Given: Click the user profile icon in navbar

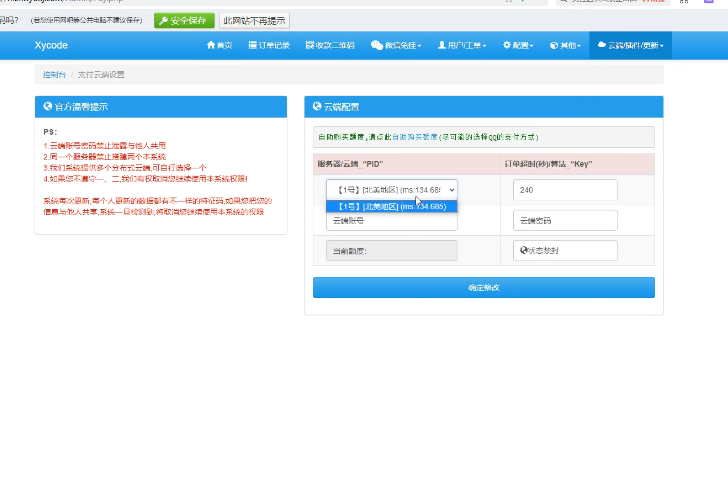Looking at the screenshot, I should (x=442, y=45).
